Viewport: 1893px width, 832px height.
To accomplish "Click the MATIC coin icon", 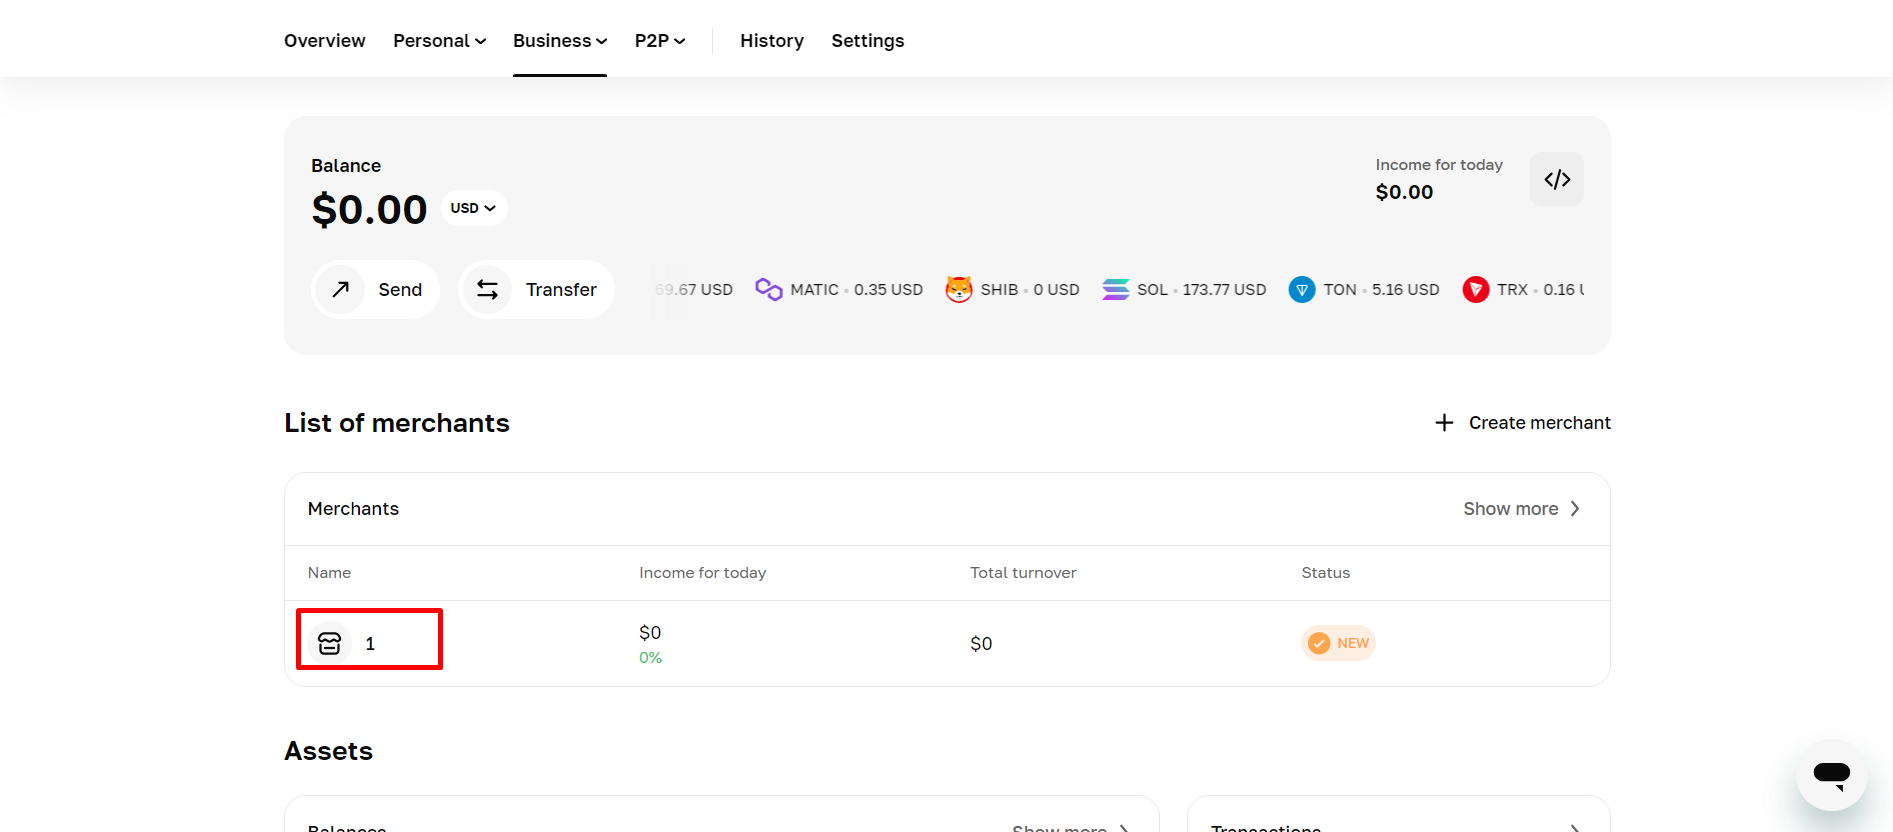I will [768, 289].
